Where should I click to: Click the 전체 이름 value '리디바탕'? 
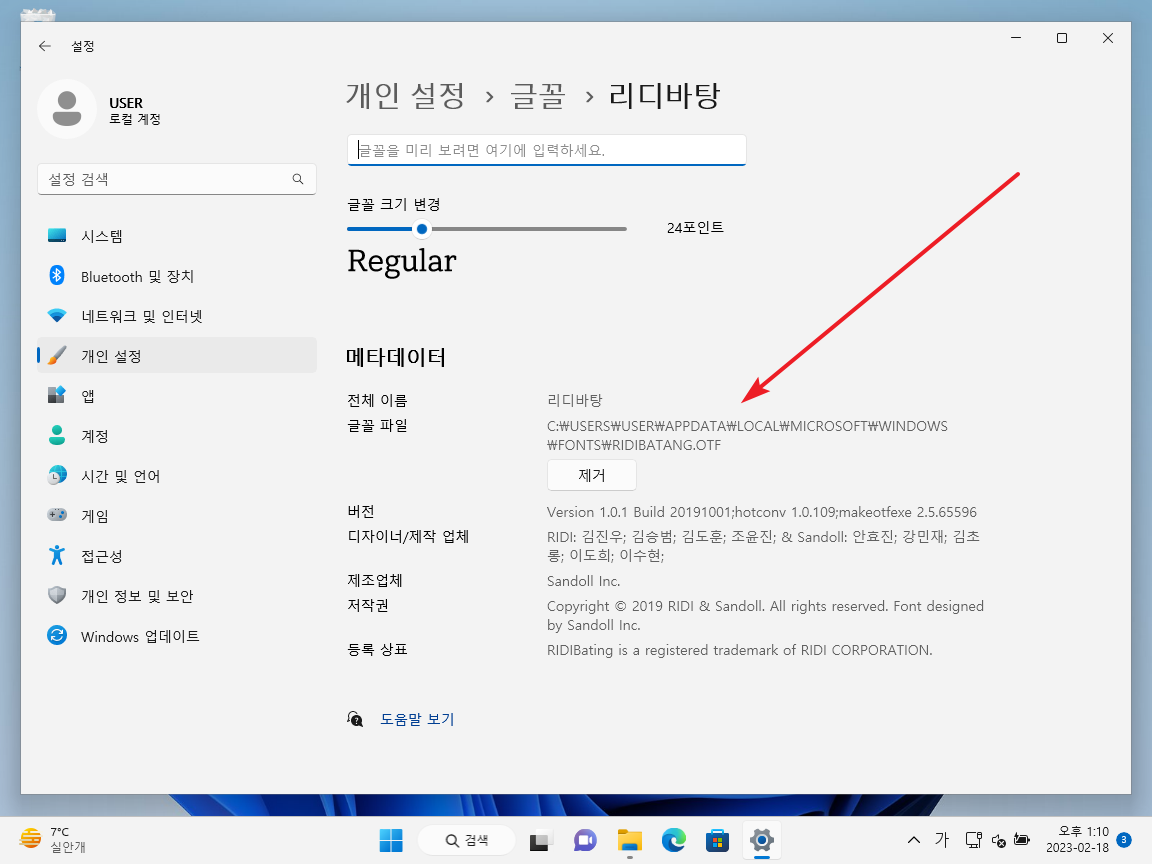(x=575, y=400)
